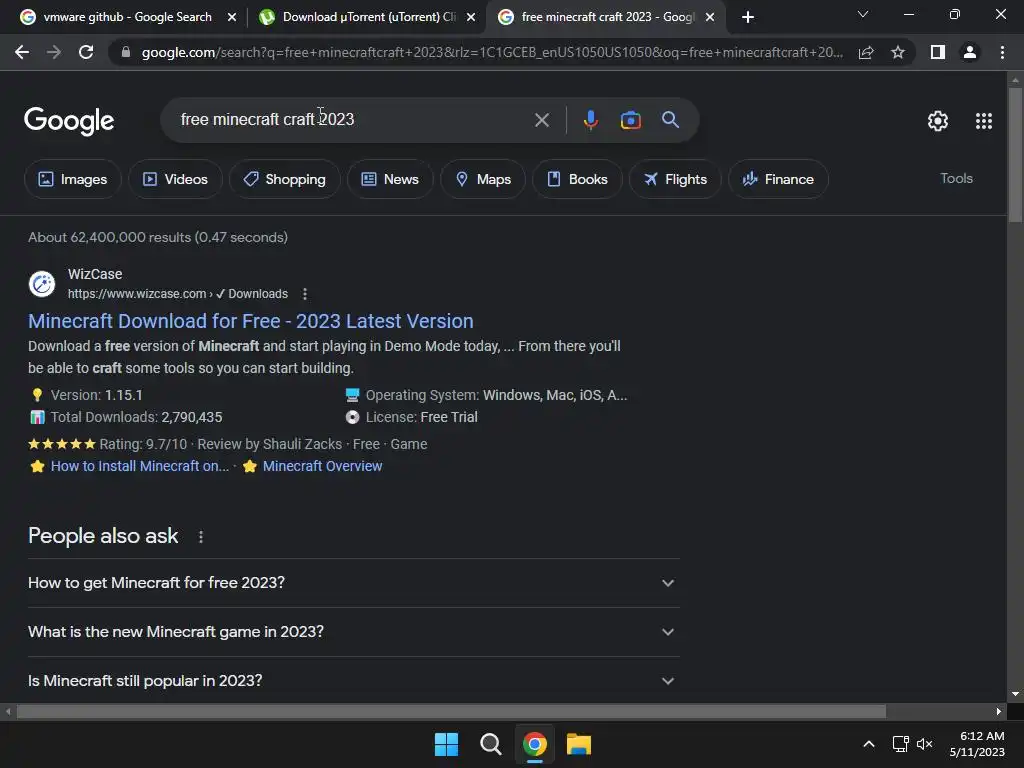Click the Google logo
The height and width of the screenshot is (768, 1024).
point(69,121)
